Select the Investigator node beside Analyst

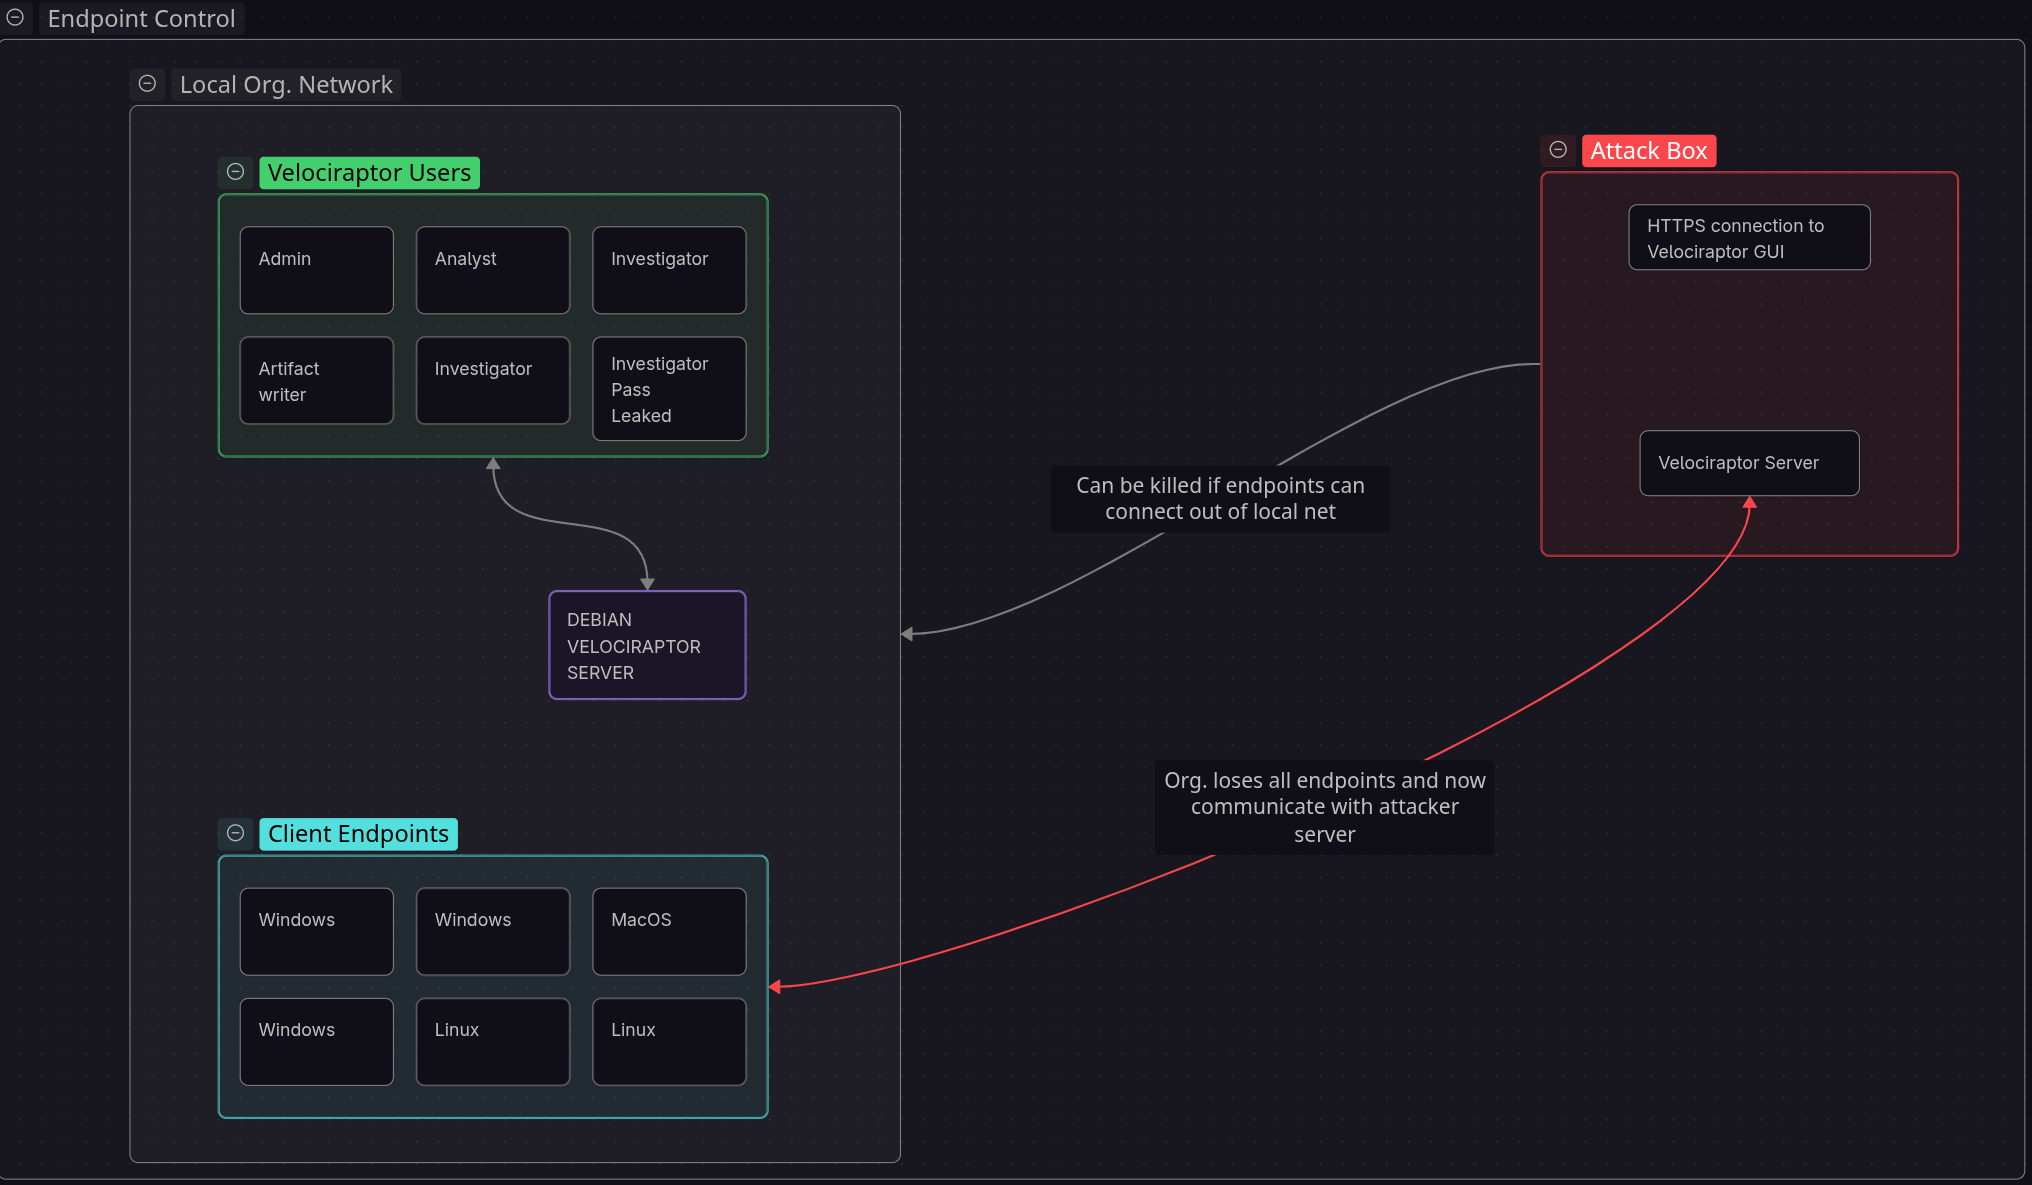pos(669,270)
